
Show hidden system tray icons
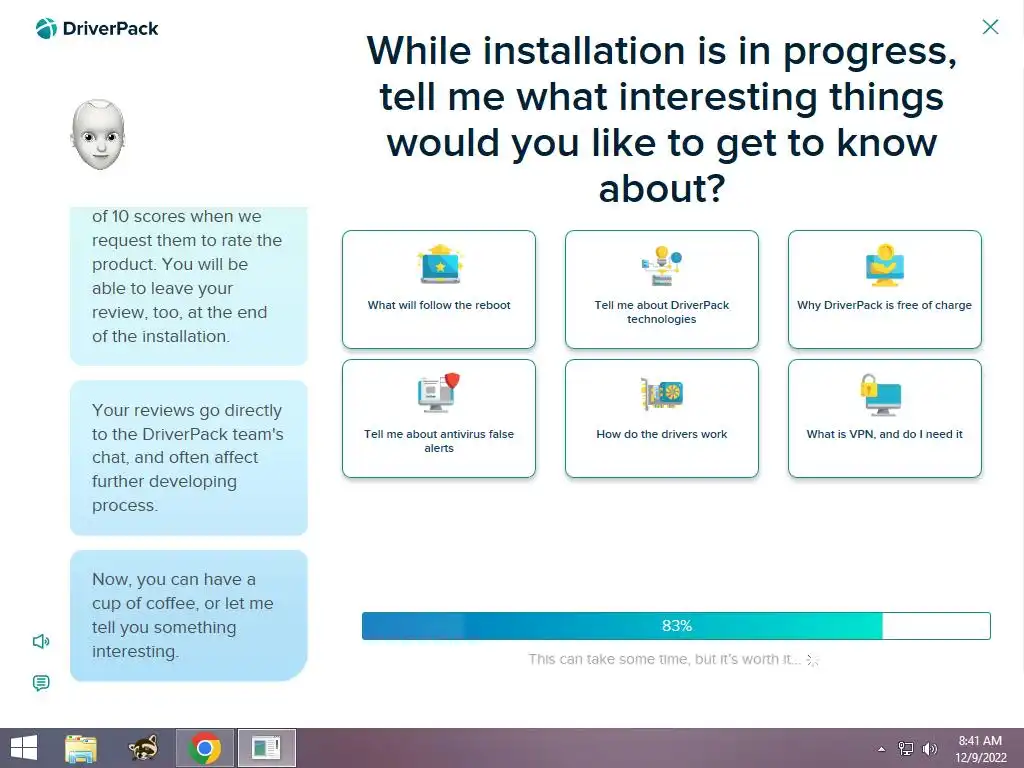[x=882, y=749]
